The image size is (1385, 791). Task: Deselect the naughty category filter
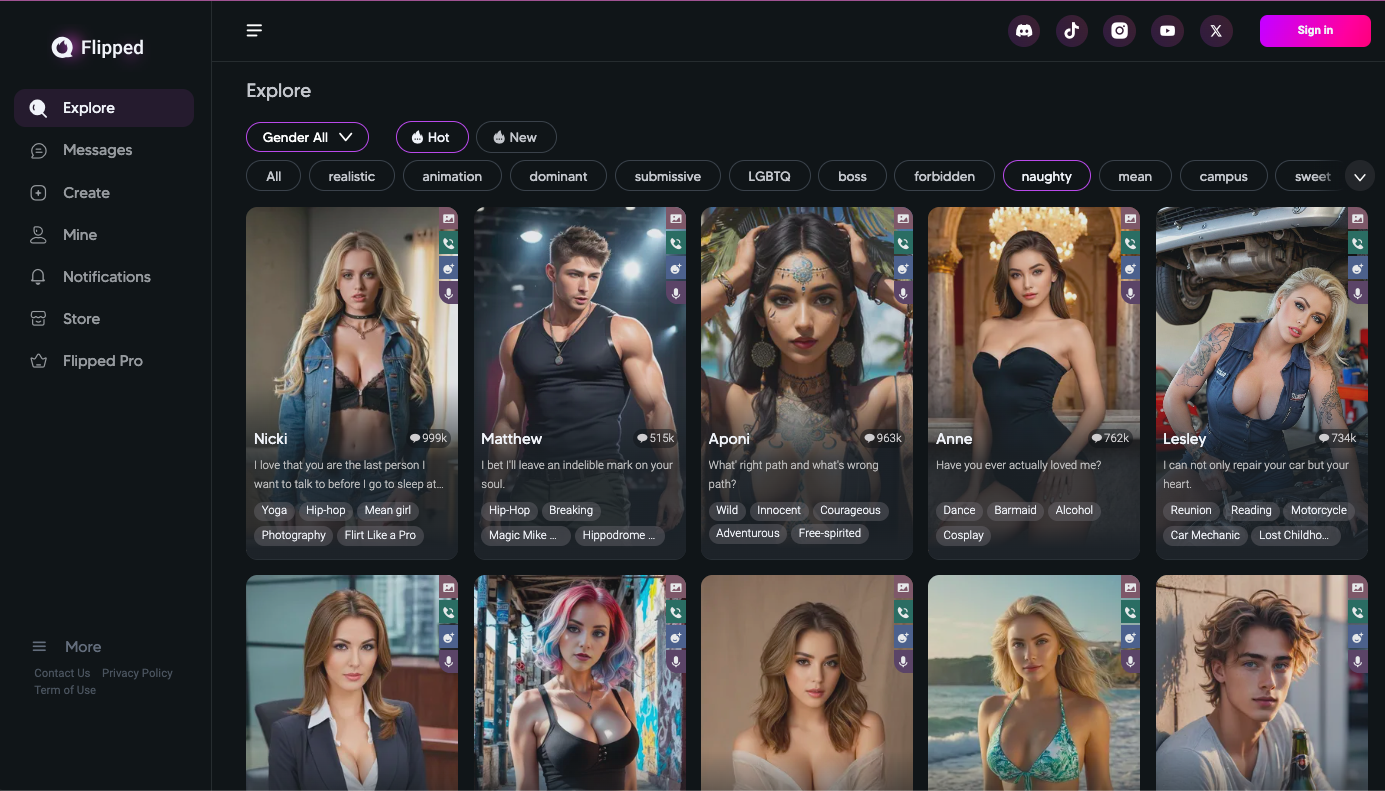click(1047, 175)
